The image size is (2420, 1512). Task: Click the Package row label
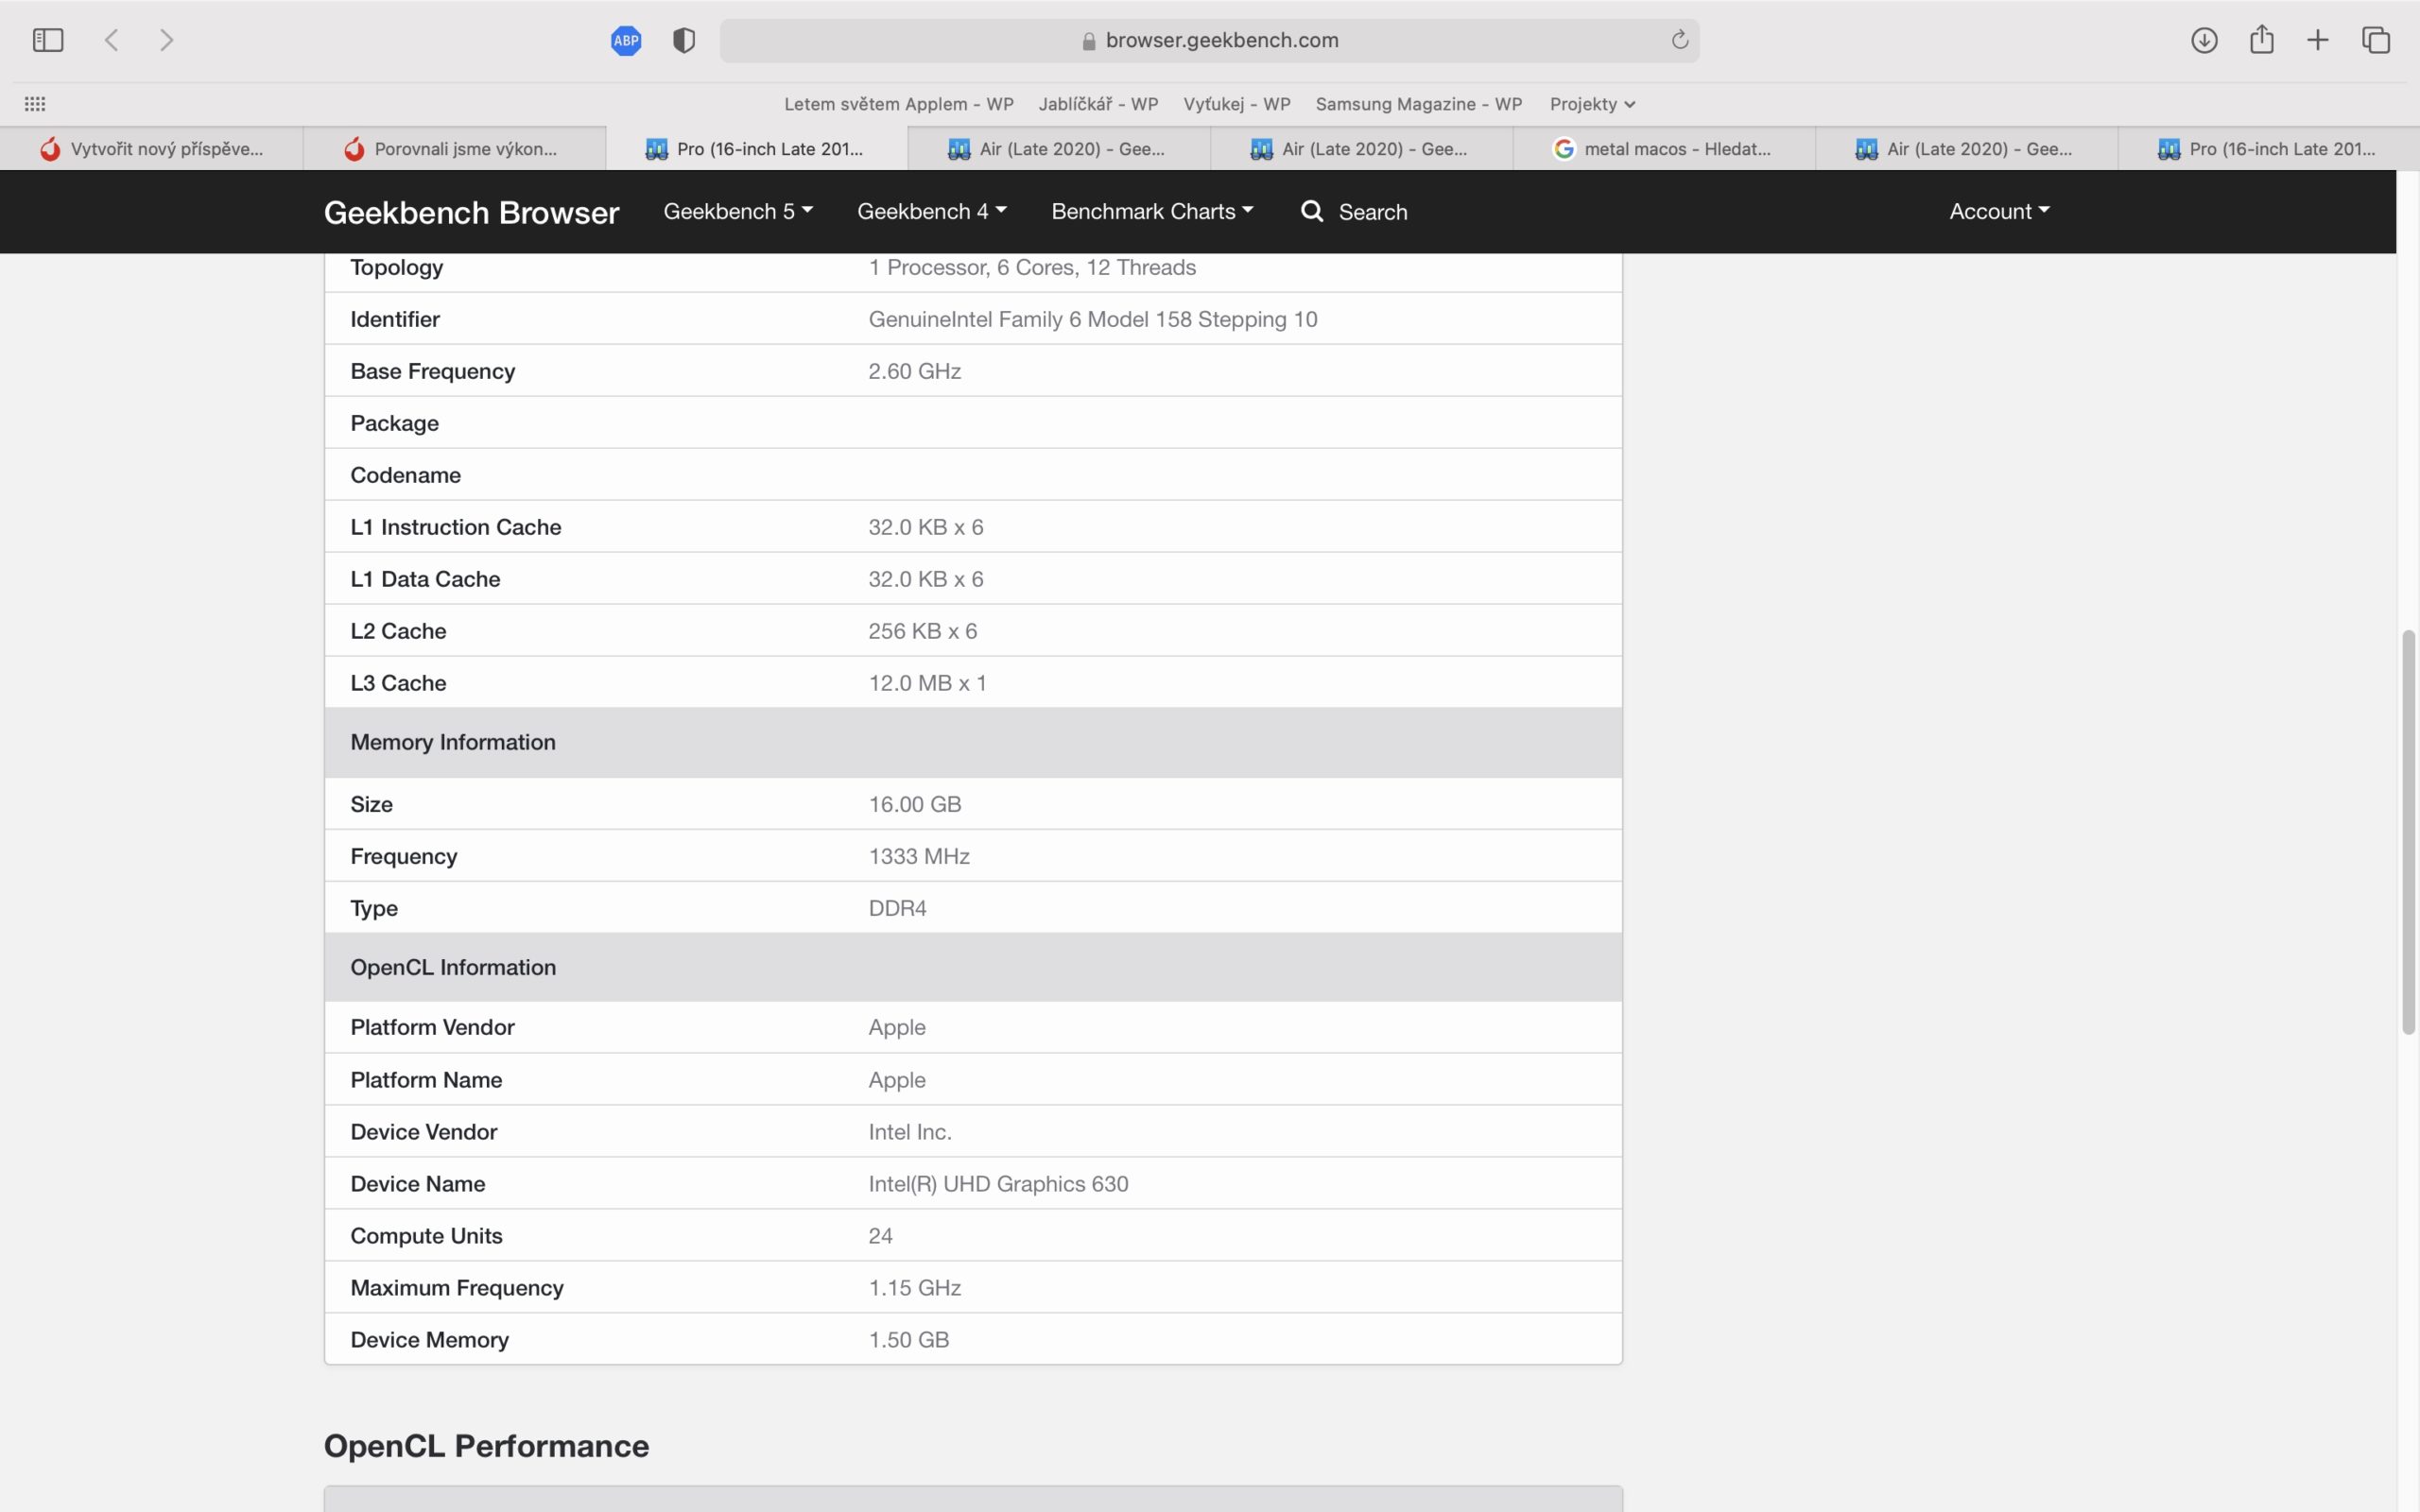(x=394, y=423)
